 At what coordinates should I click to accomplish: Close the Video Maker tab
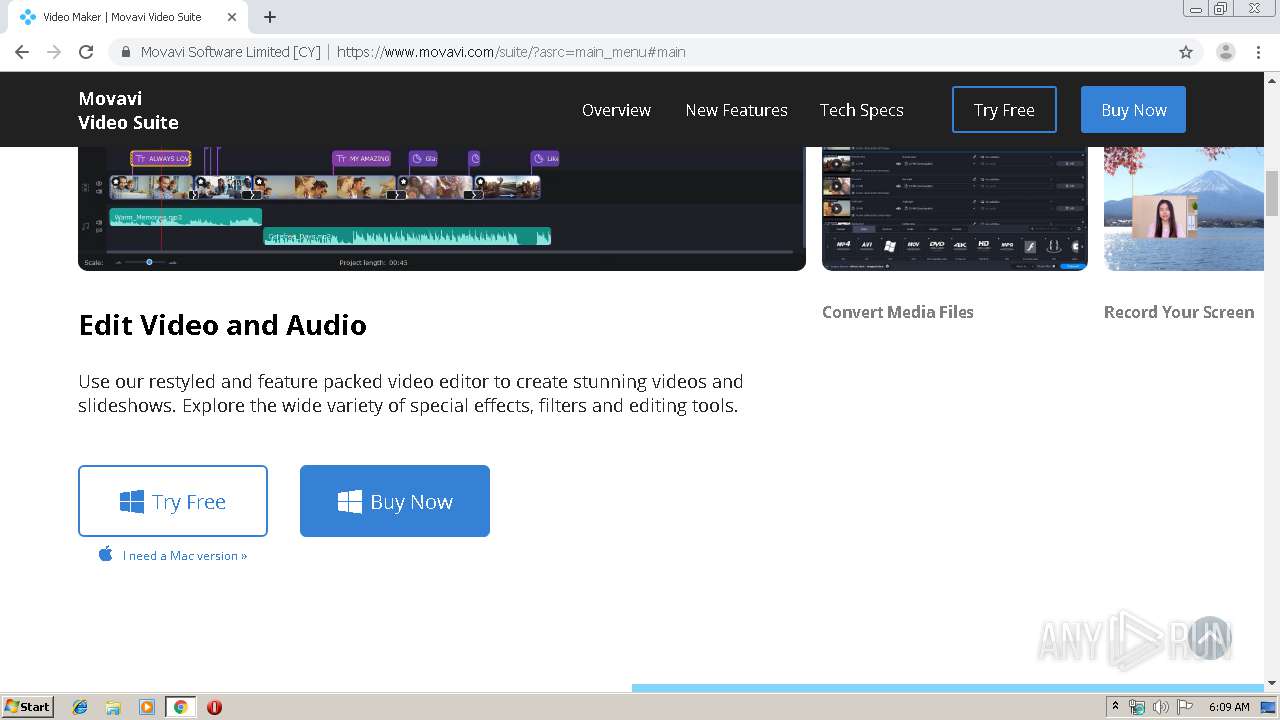tap(232, 17)
